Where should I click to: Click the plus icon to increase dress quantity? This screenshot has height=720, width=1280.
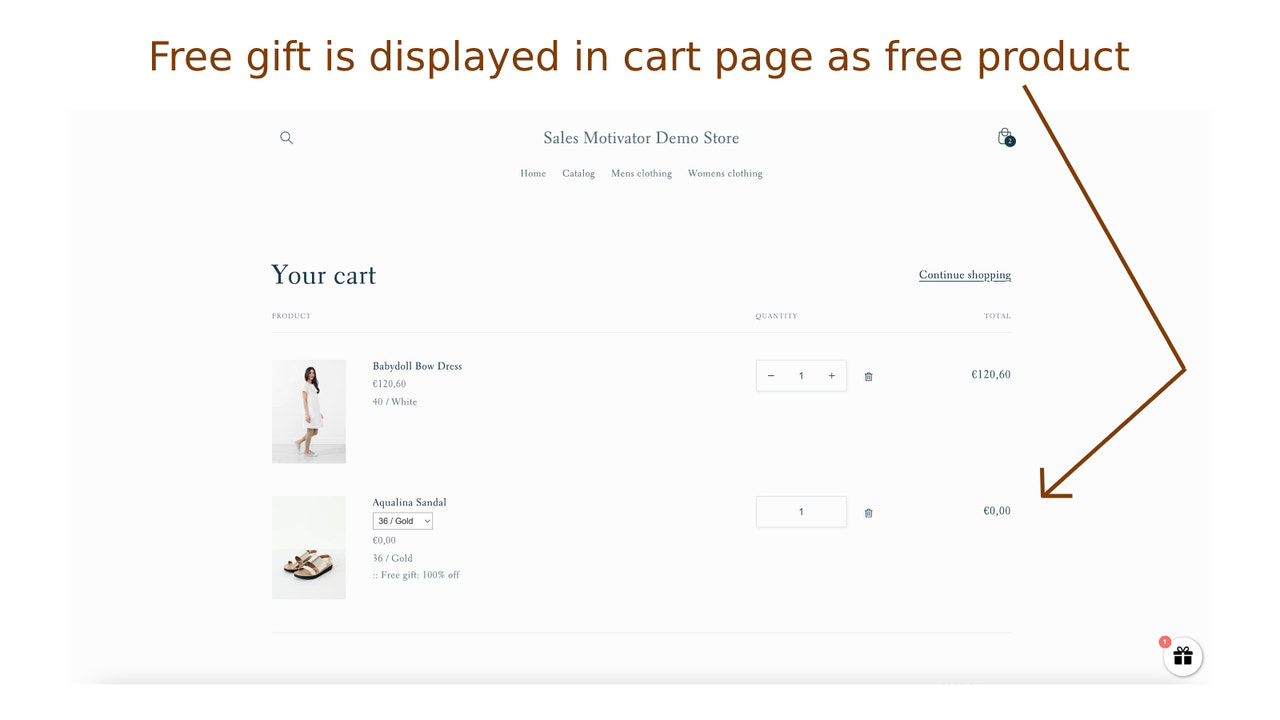tap(831, 375)
